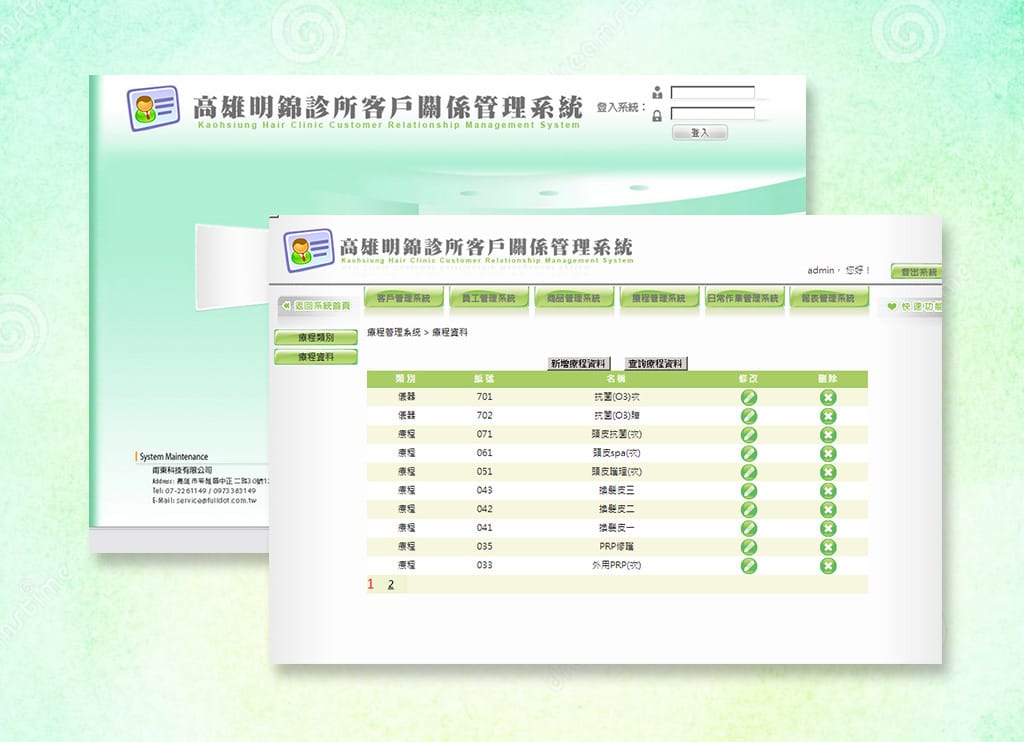Click the 登入 button in the login window
This screenshot has width=1024, height=742.
(x=699, y=133)
